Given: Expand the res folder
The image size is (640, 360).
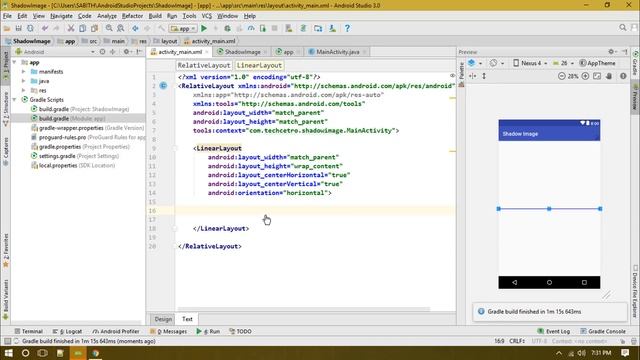Looking at the screenshot, I should click(24, 90).
